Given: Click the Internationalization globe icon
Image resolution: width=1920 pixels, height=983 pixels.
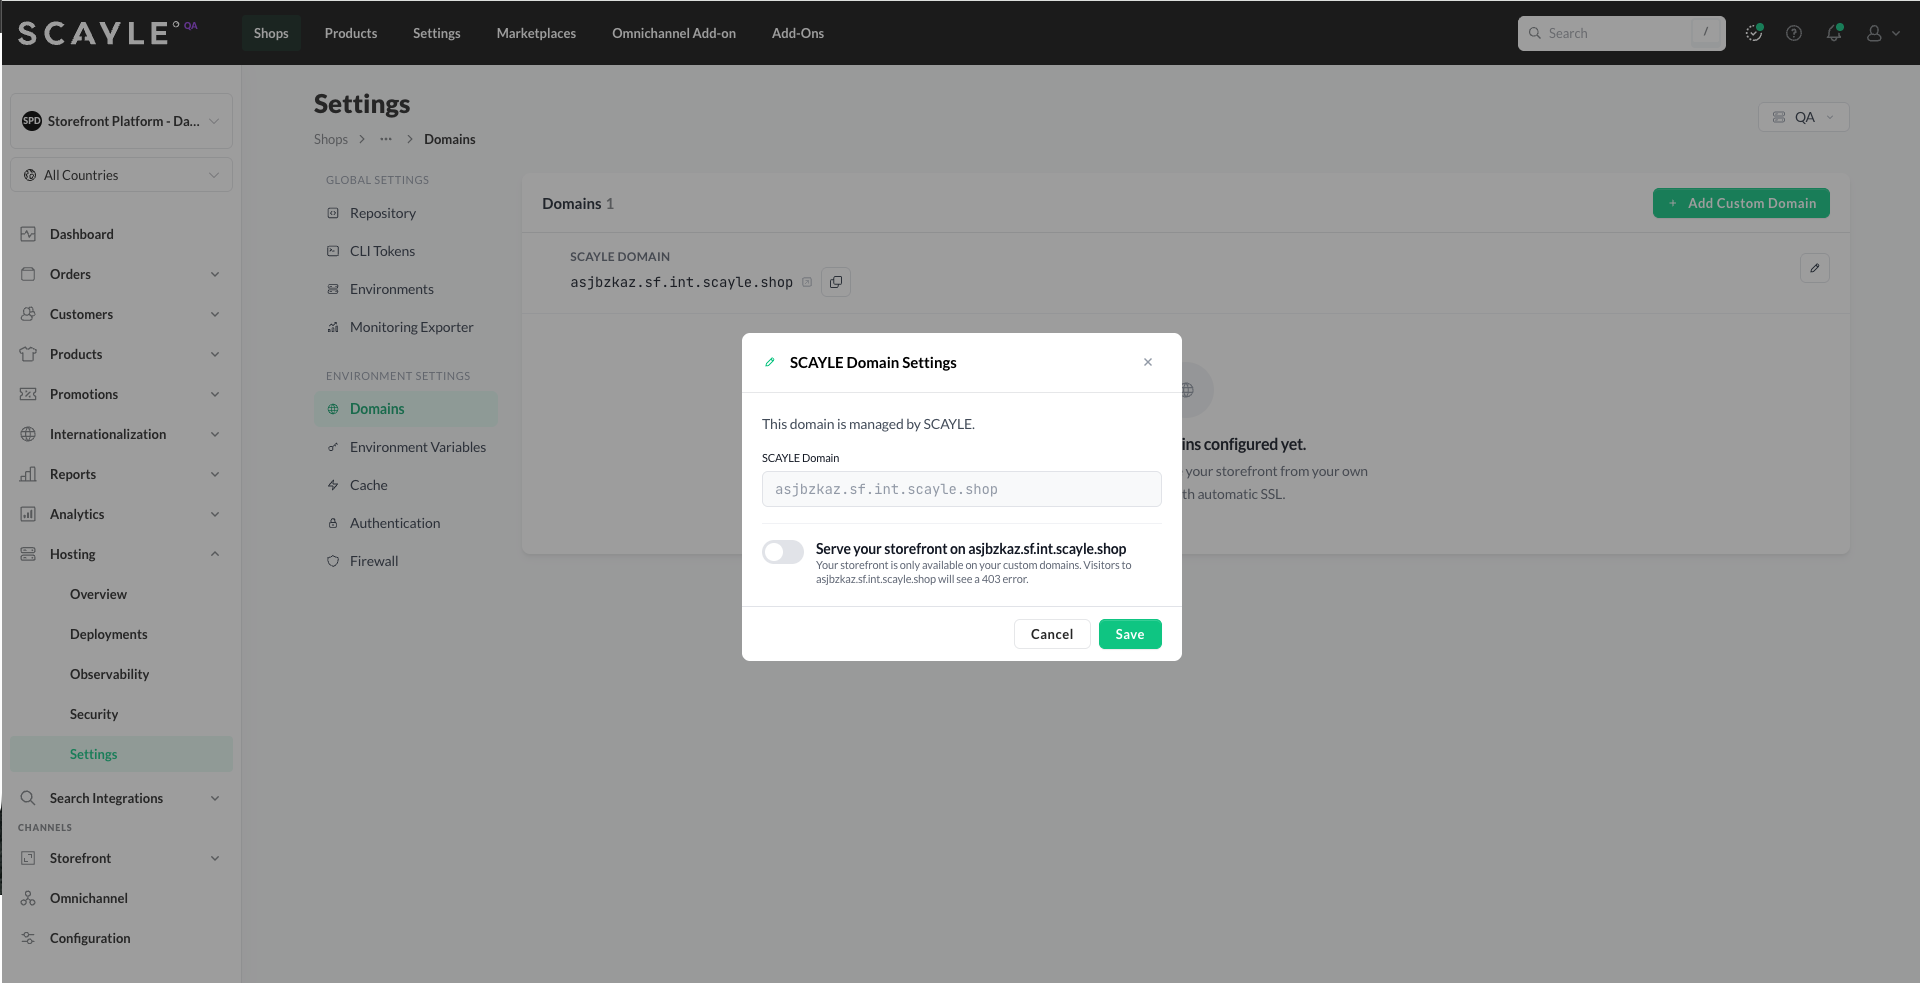Looking at the screenshot, I should 28,434.
